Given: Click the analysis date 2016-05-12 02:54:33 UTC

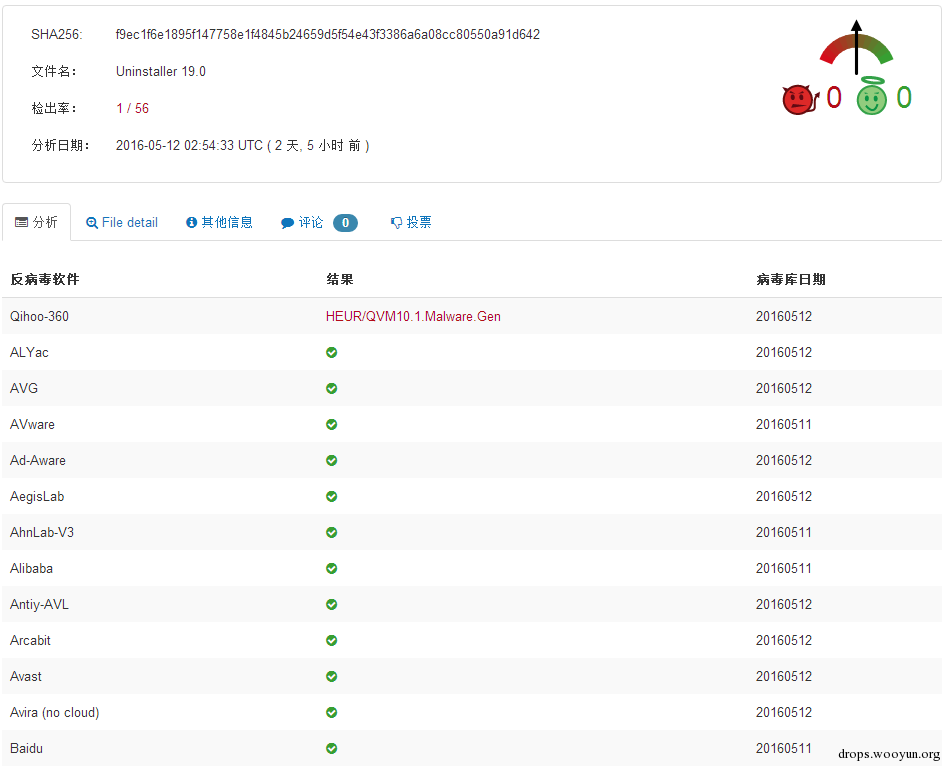Looking at the screenshot, I should click(189, 145).
